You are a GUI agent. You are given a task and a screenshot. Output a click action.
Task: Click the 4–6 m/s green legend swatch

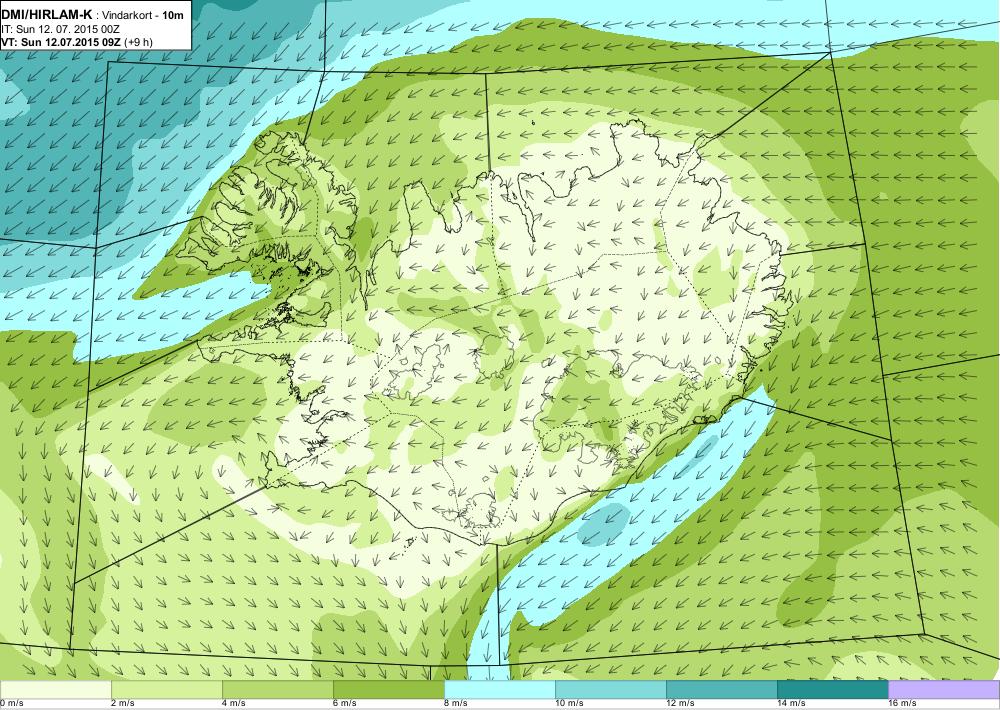278,690
